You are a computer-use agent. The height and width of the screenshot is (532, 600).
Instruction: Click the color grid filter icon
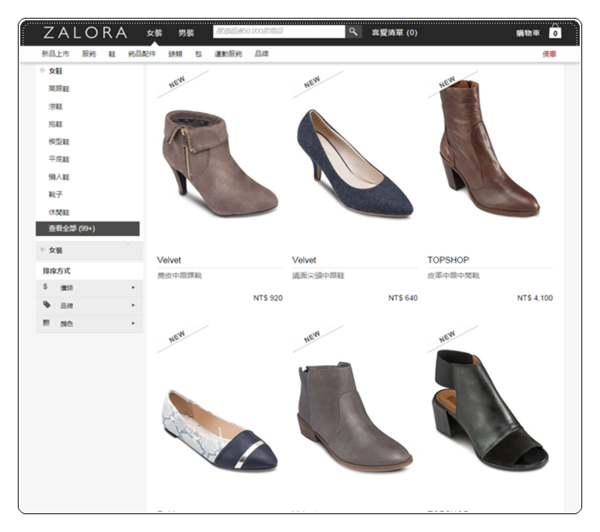46,323
